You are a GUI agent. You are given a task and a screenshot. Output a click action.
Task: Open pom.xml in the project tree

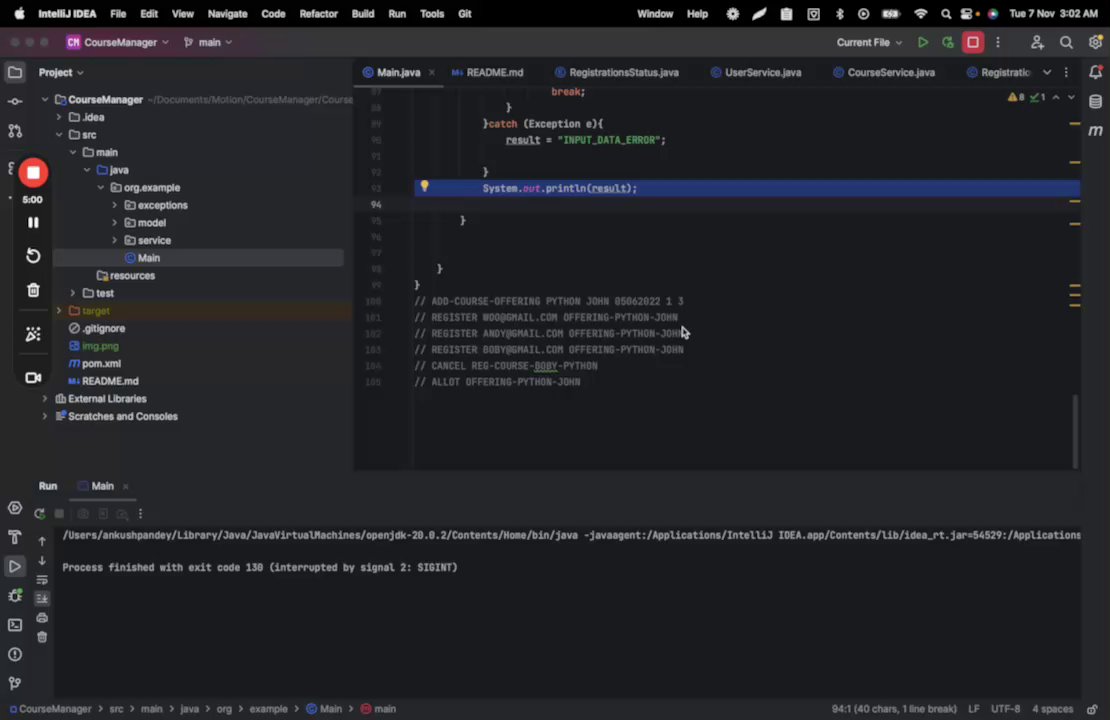click(x=101, y=363)
